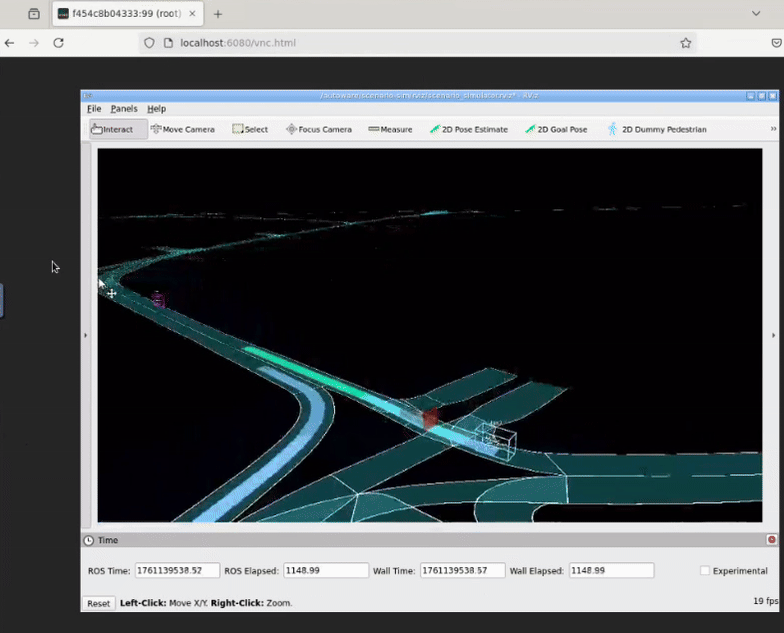
Task: Expand the left side panel arrow
Action: click(85, 335)
